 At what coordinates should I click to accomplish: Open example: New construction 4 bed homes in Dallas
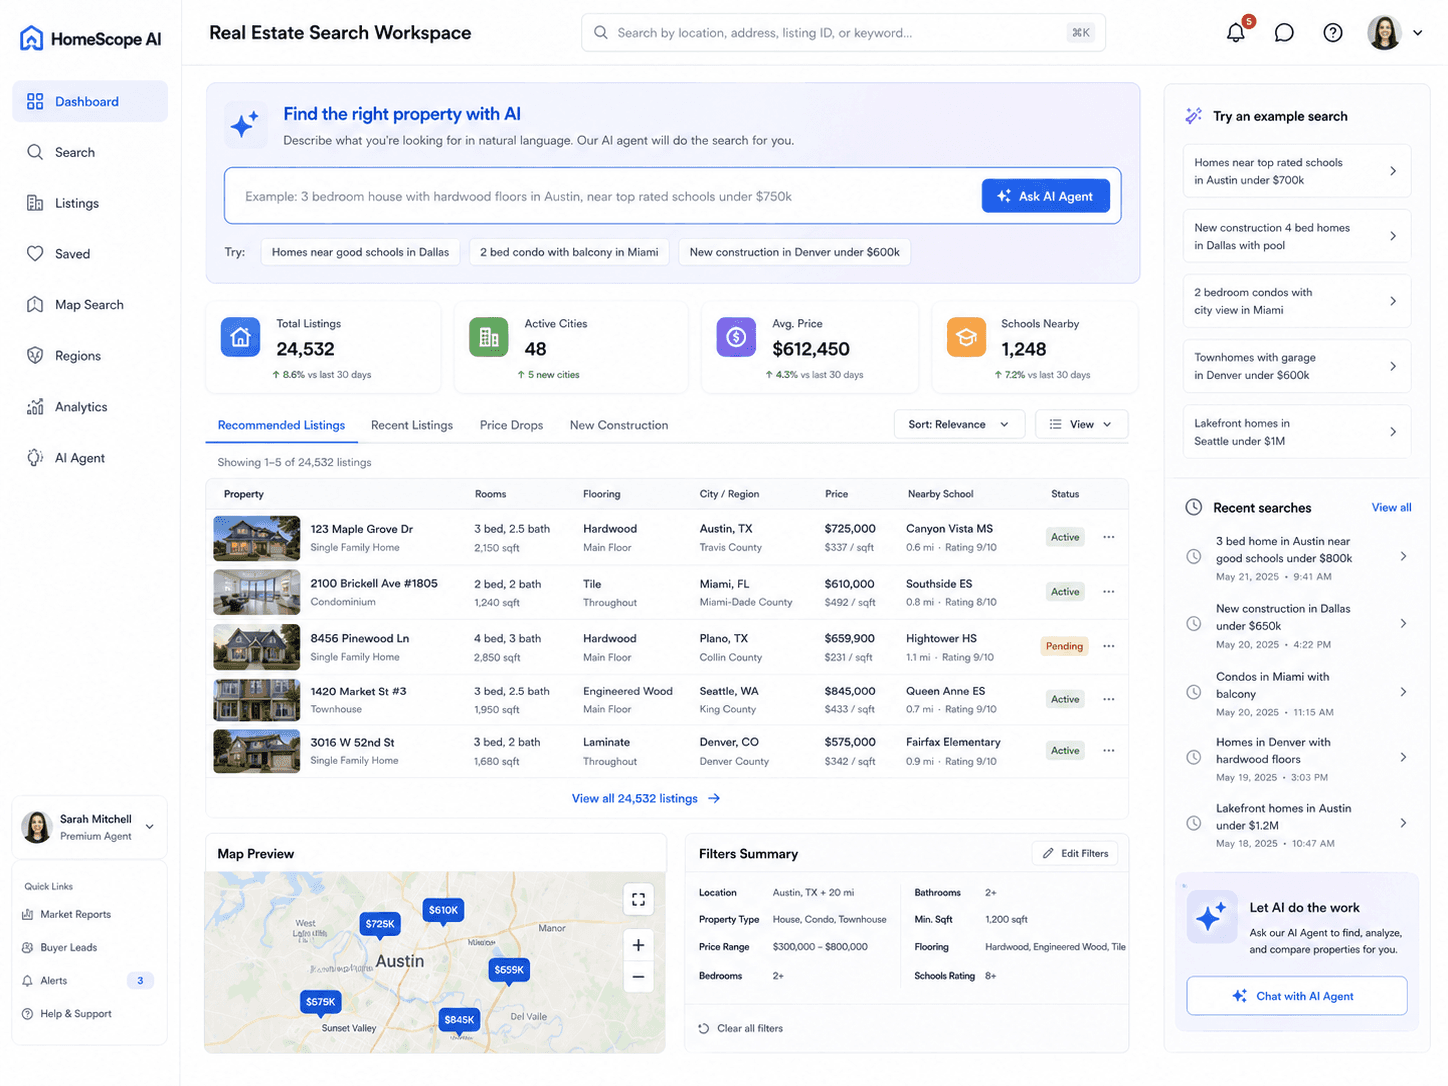[1296, 236]
